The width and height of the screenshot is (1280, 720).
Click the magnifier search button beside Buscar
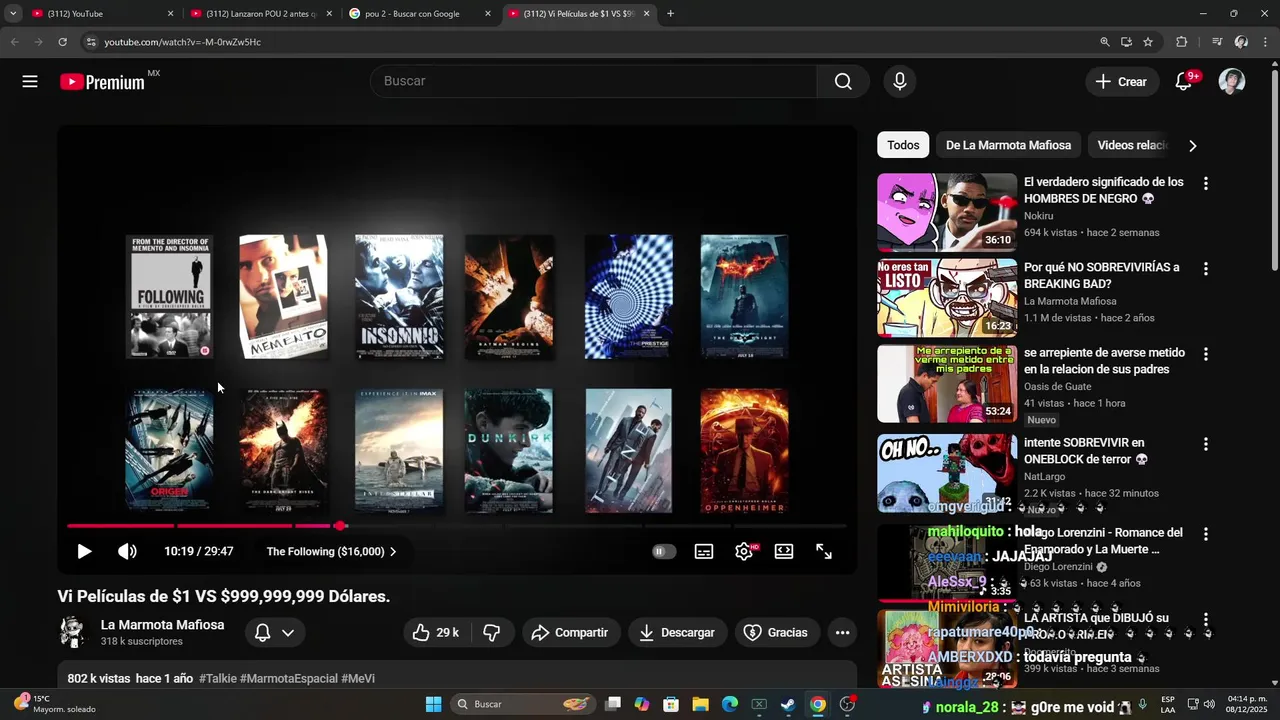[843, 81]
